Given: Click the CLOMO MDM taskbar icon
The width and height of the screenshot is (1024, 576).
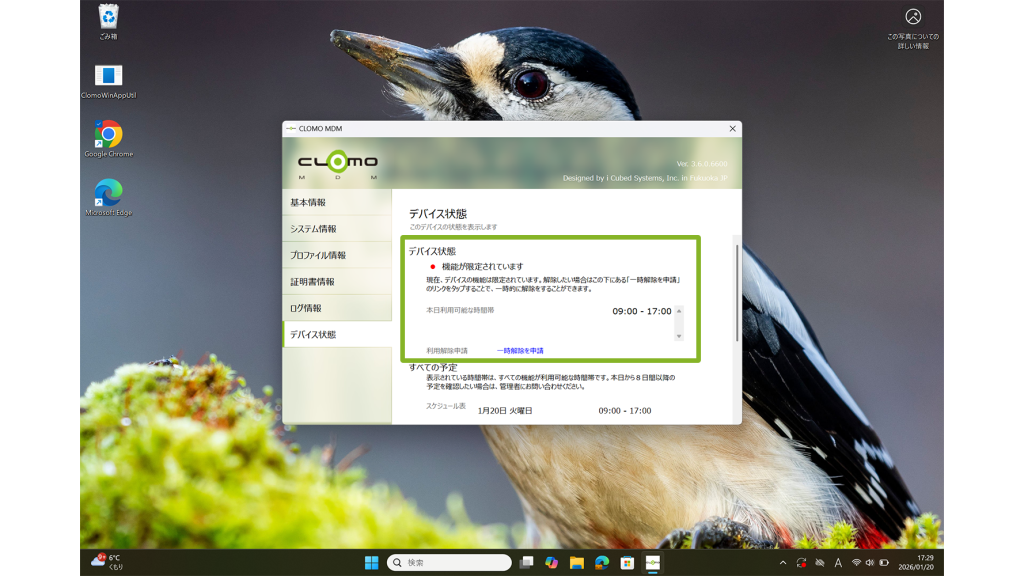Looking at the screenshot, I should pyautogui.click(x=652, y=563).
